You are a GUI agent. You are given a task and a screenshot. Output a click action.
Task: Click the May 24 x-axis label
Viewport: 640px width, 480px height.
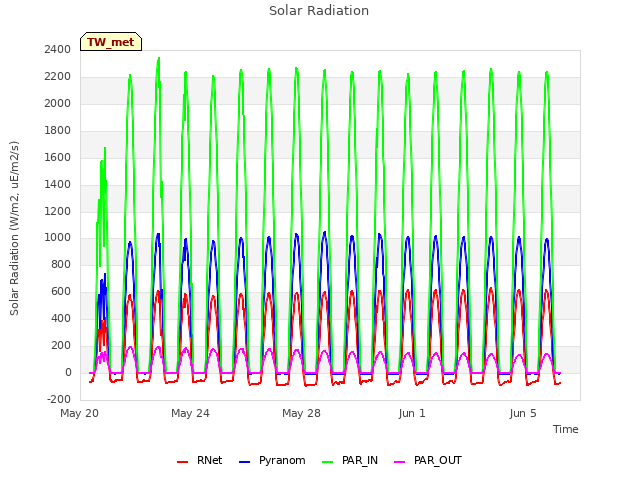click(190, 413)
